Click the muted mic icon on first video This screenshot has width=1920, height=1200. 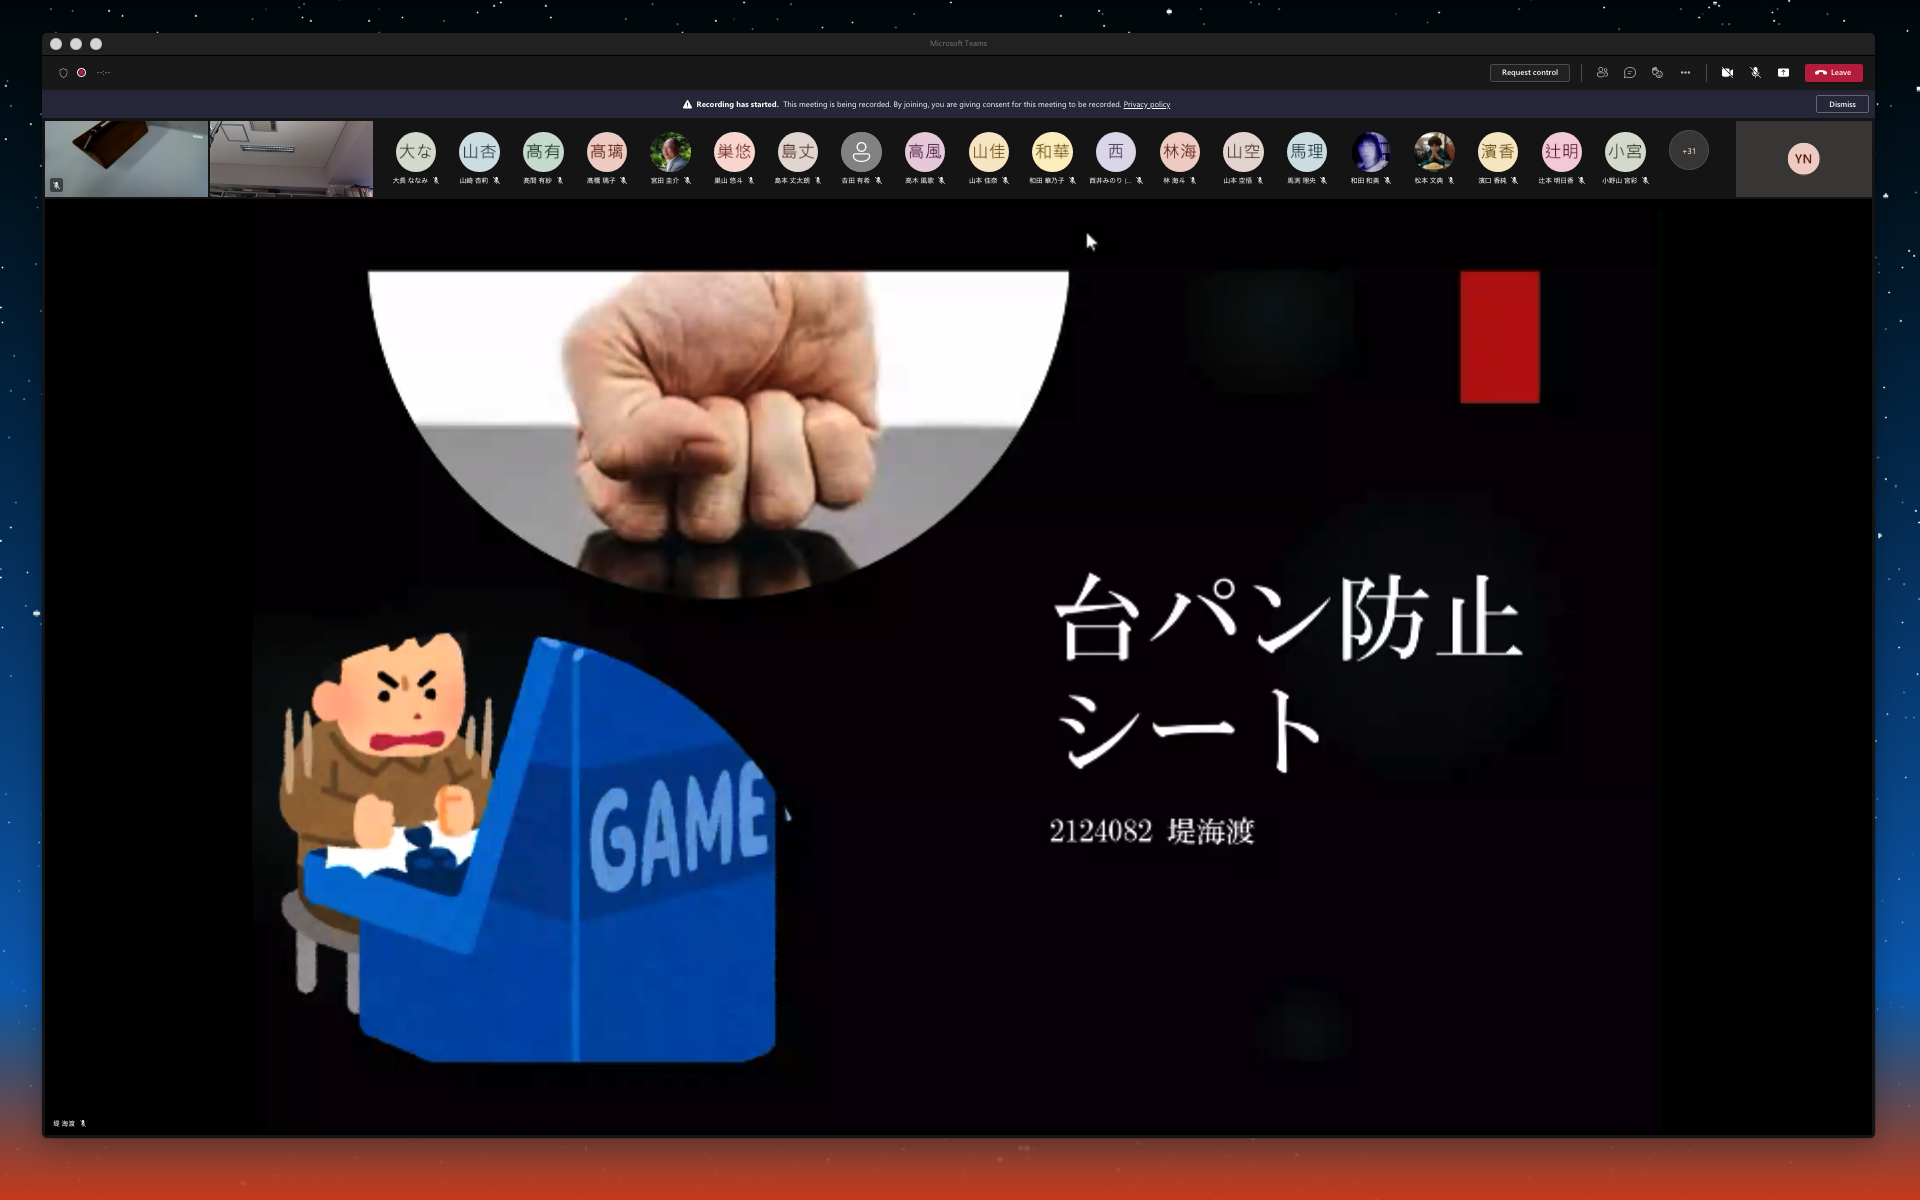[x=57, y=185]
